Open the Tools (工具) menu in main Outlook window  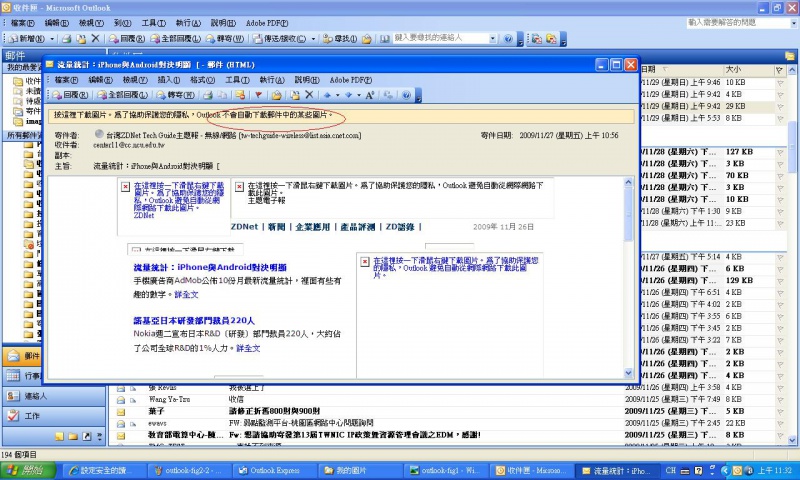(152, 22)
